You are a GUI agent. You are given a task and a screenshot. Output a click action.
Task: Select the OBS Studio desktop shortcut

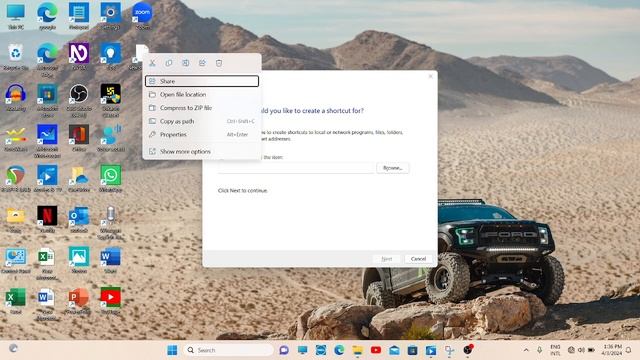click(x=79, y=100)
